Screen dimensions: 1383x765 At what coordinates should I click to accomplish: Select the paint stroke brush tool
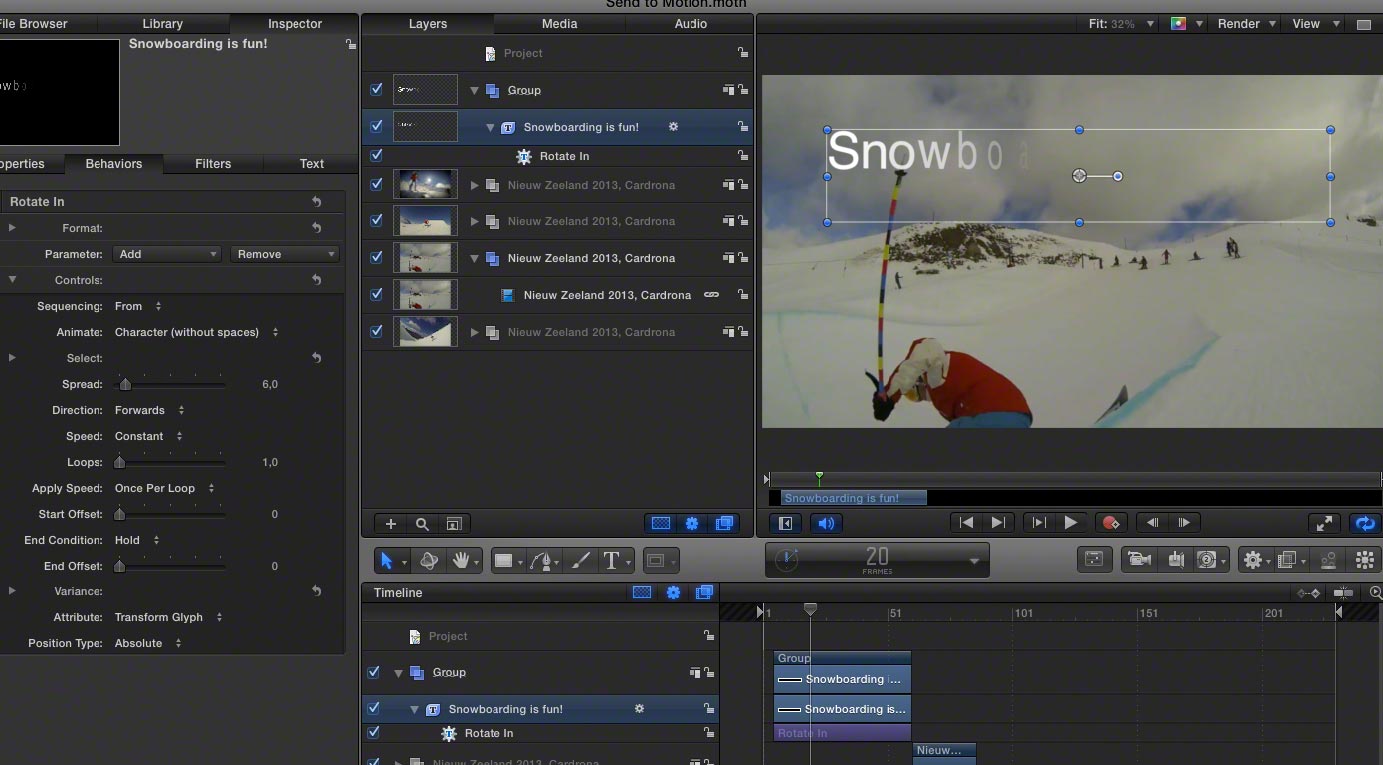tap(581, 561)
